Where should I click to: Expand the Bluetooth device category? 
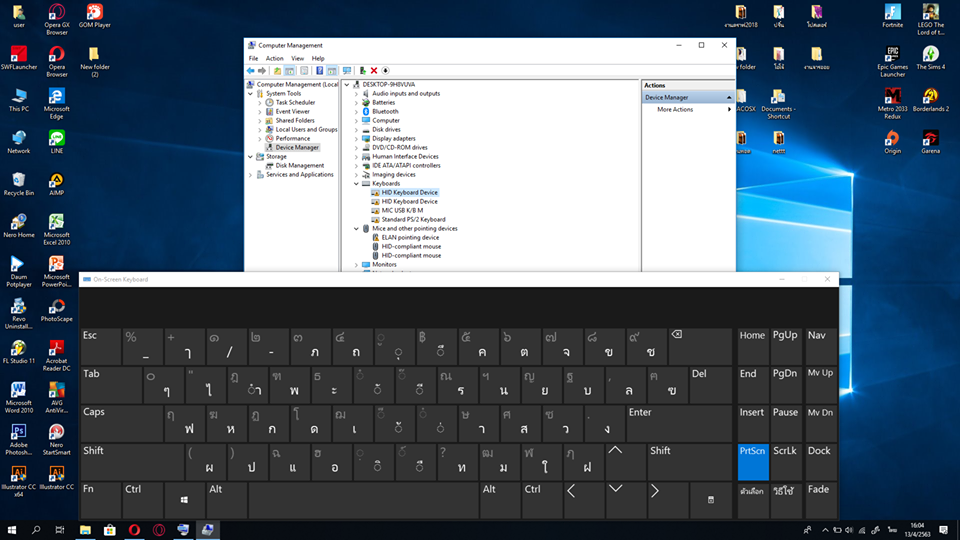(356, 111)
